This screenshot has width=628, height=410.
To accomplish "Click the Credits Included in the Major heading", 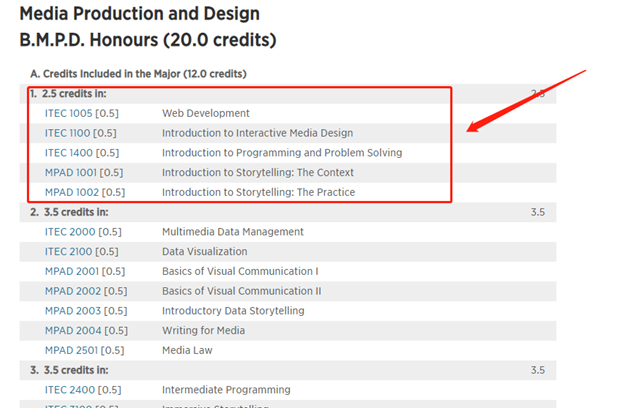I will point(138,74).
